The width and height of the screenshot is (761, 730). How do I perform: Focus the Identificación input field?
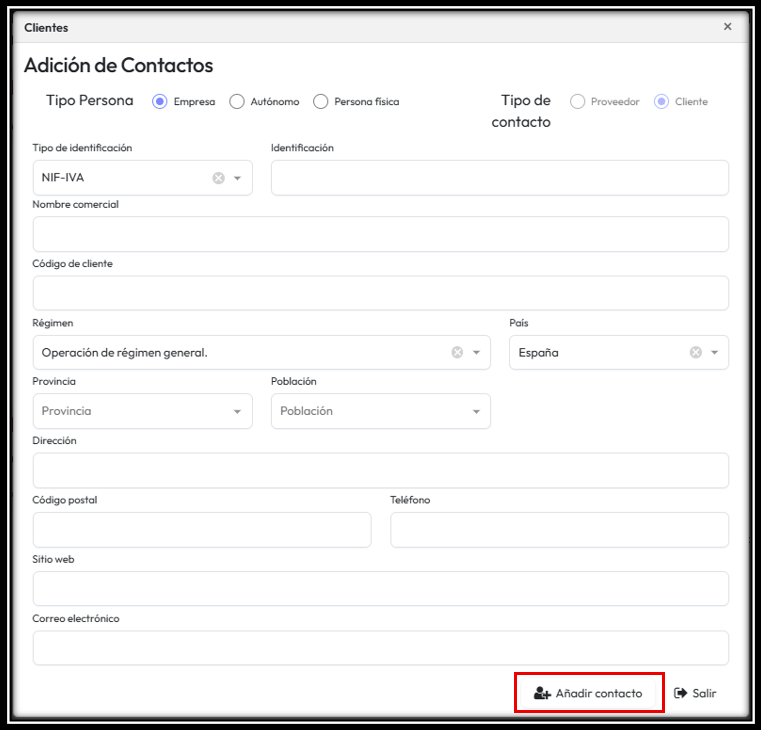pos(499,178)
